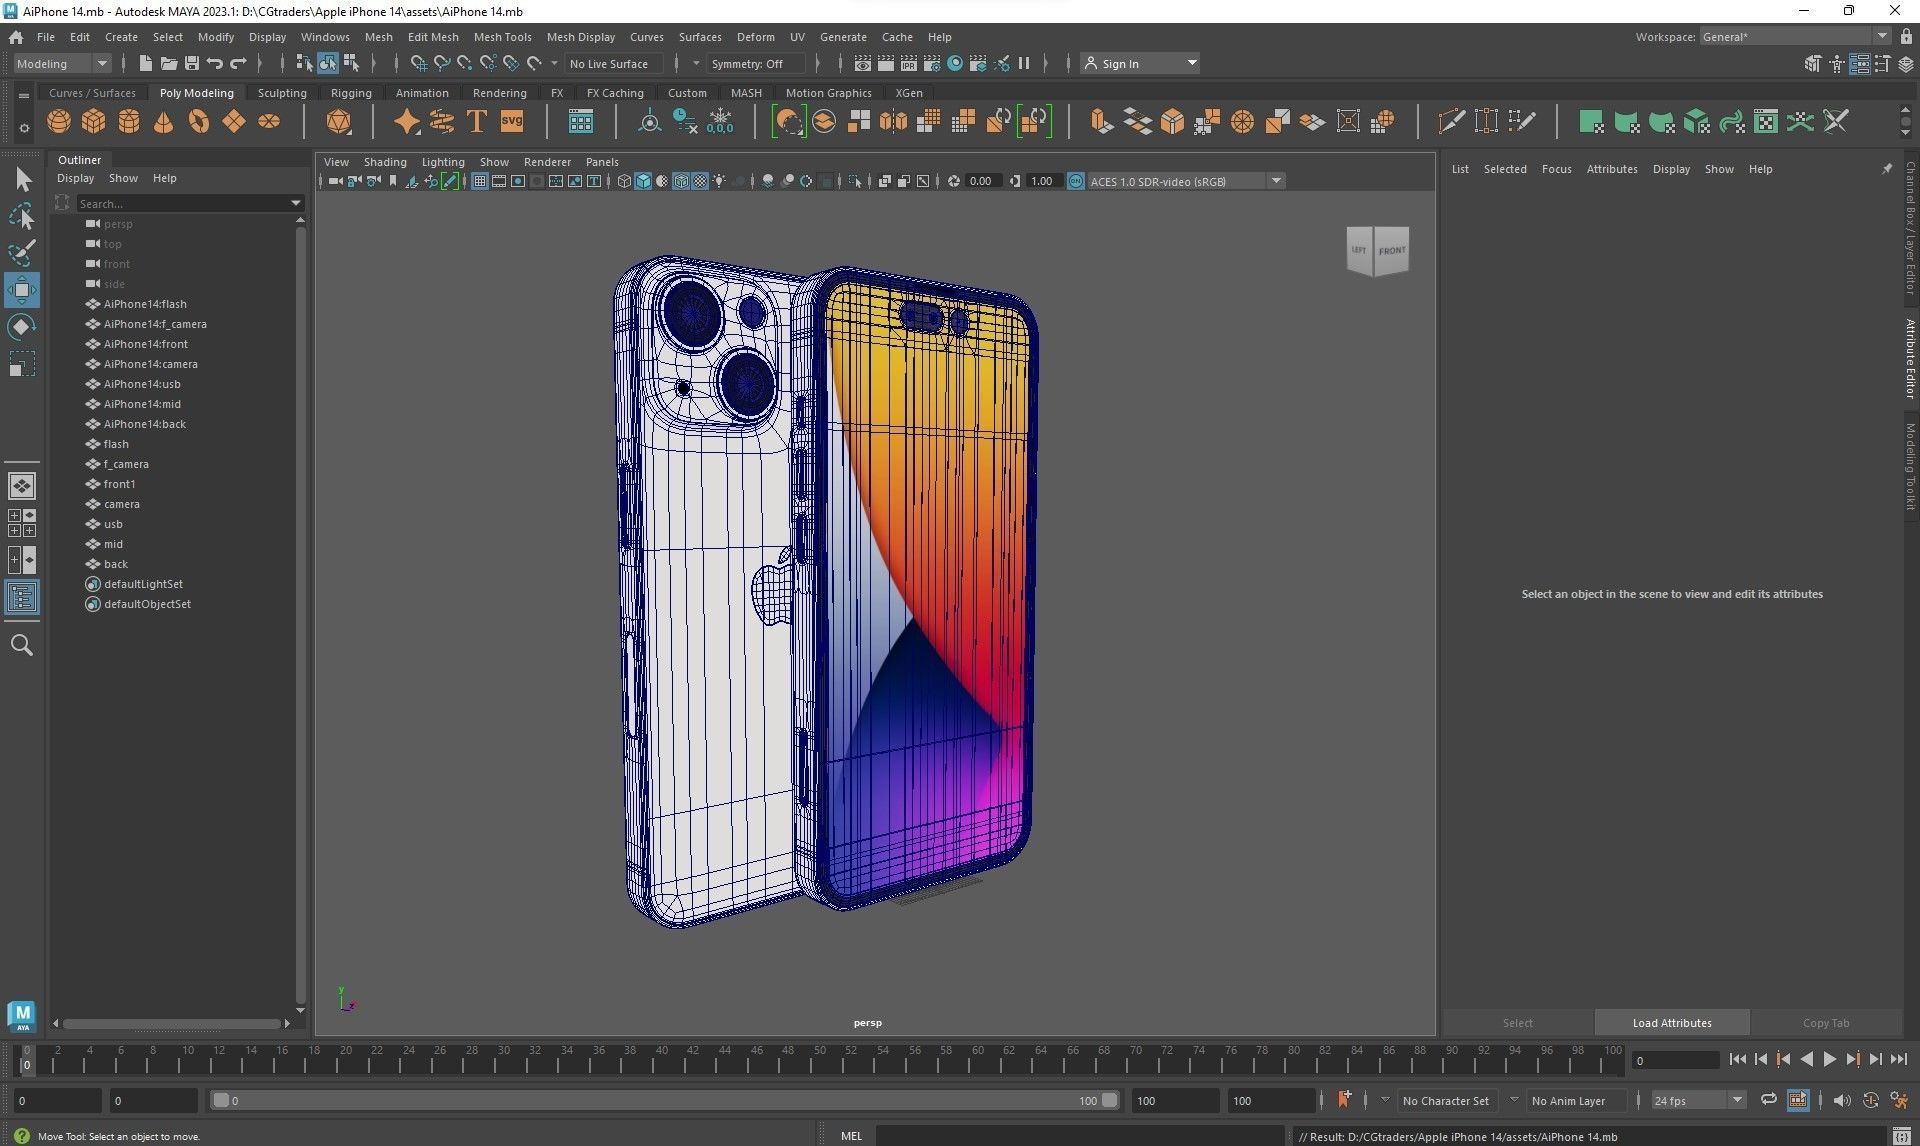Toggle loop playback icon
1920x1146 pixels.
[x=1768, y=1100]
